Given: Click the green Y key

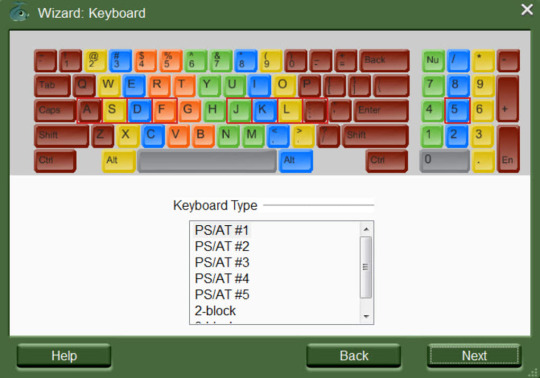Looking at the screenshot, I should 209,85.
